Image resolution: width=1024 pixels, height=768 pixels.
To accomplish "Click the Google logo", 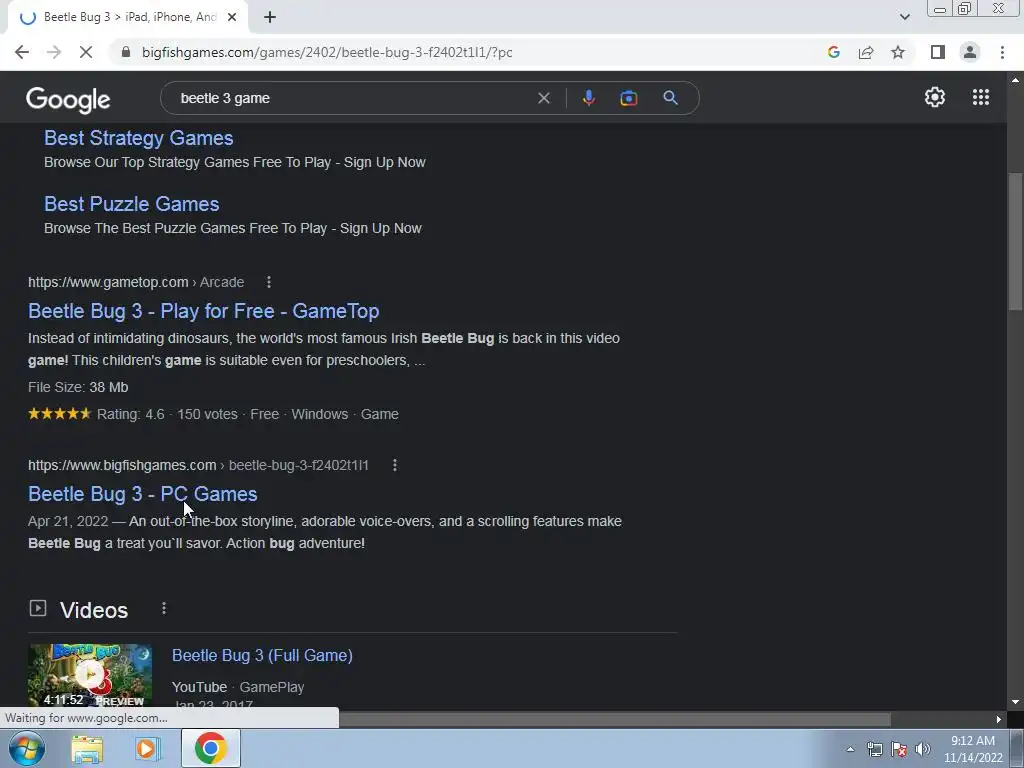I will tap(68, 99).
